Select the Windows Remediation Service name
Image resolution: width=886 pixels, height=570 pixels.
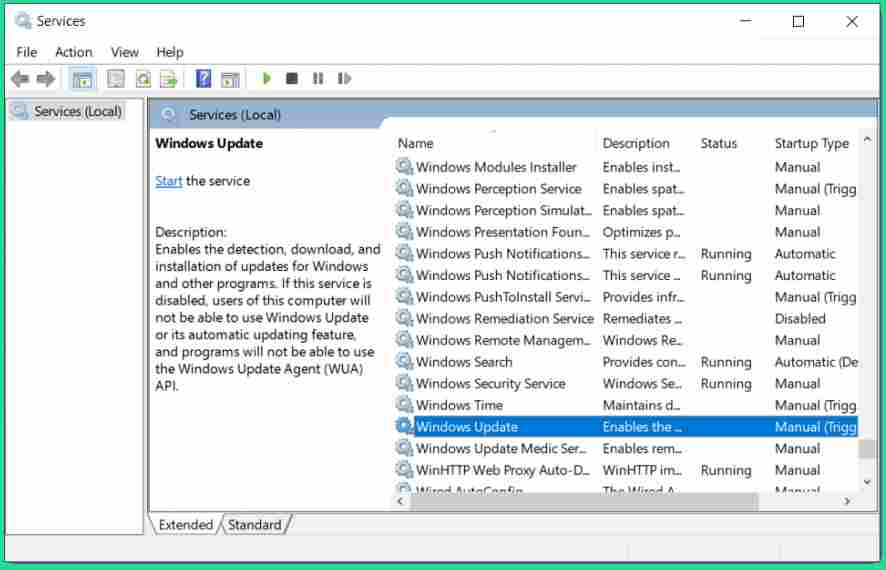point(505,319)
